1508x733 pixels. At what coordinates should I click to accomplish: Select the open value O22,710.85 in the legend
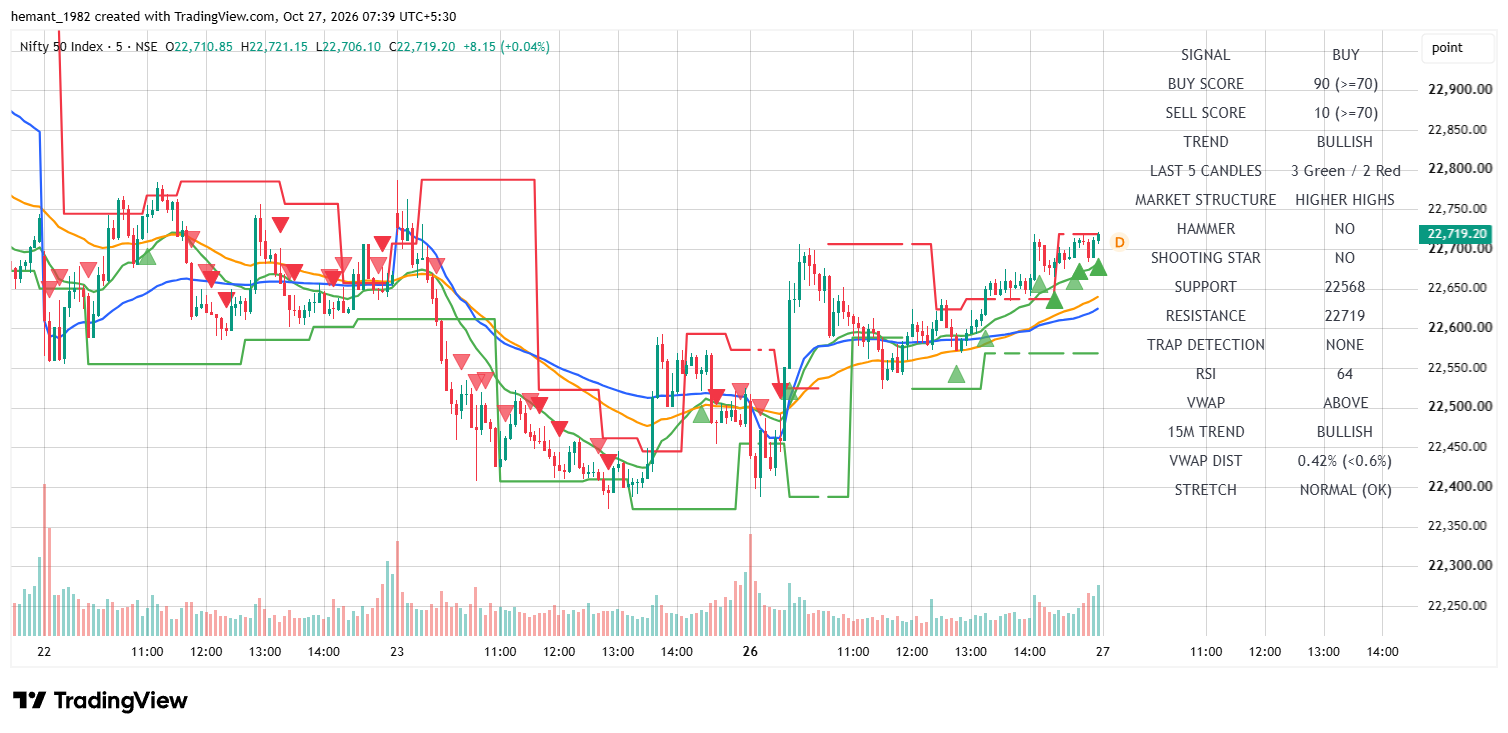(x=199, y=47)
